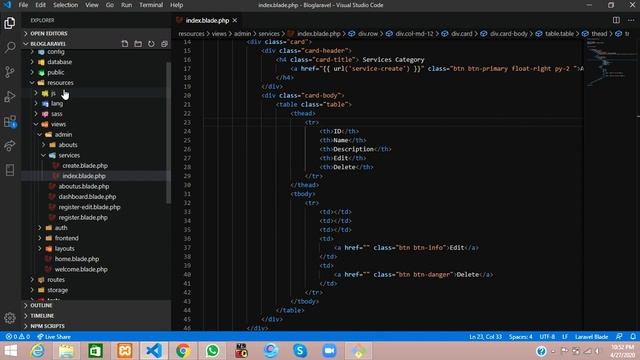Open notifications bell in status bar
Viewport: 640px width, 360px height.
click(633, 337)
